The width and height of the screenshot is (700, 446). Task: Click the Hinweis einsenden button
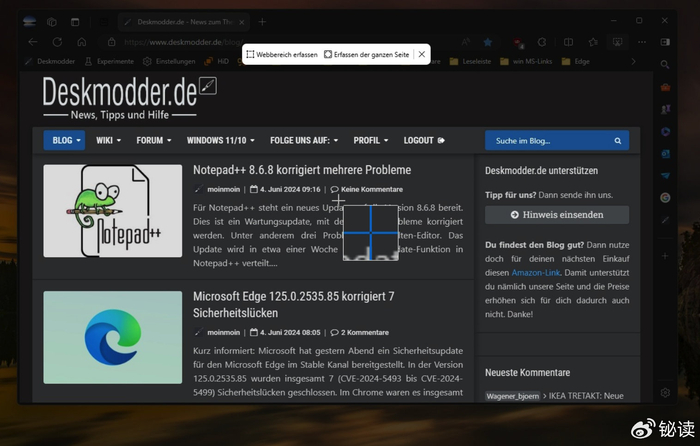click(x=557, y=214)
